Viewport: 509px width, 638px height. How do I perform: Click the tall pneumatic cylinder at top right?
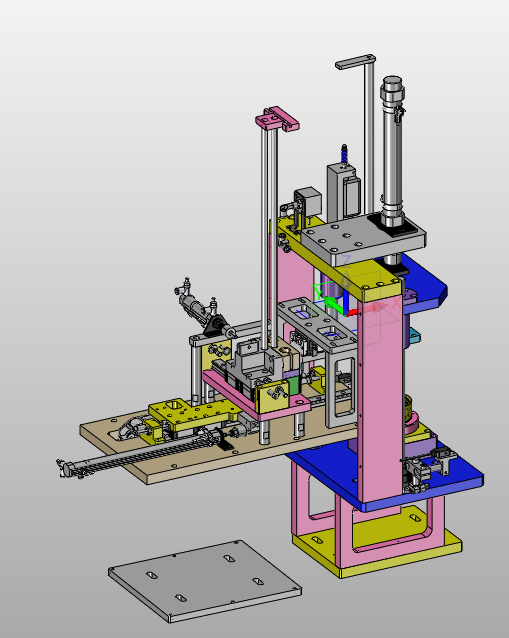pos(393,153)
